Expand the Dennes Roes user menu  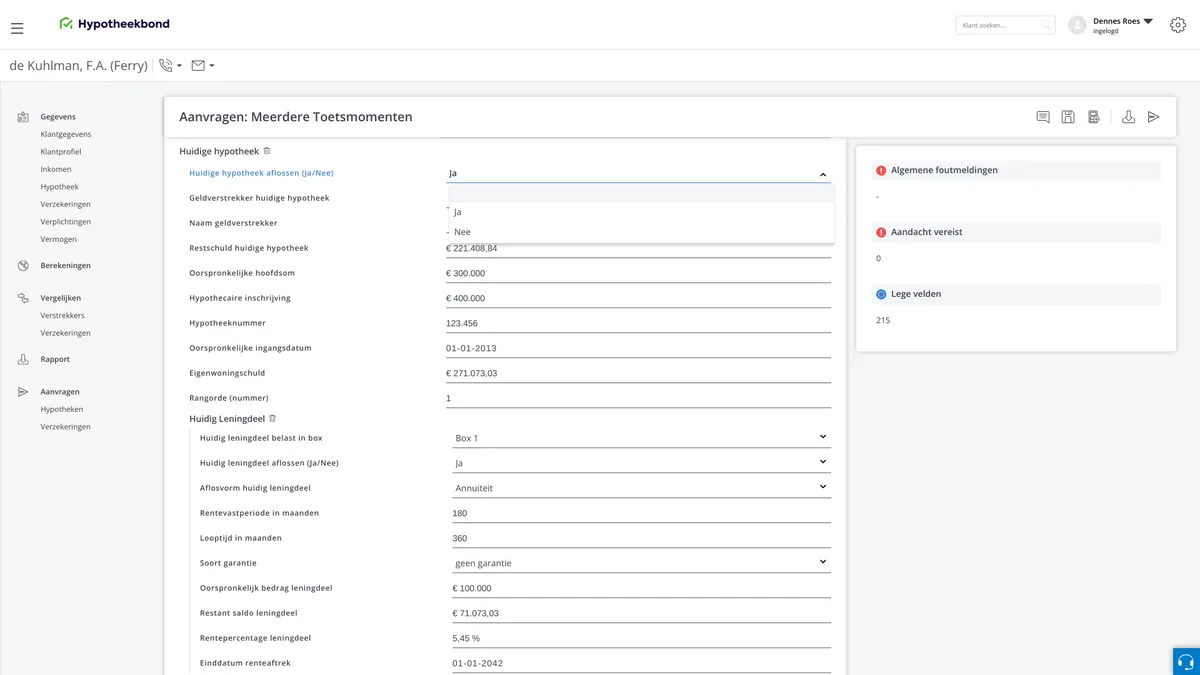(1148, 21)
